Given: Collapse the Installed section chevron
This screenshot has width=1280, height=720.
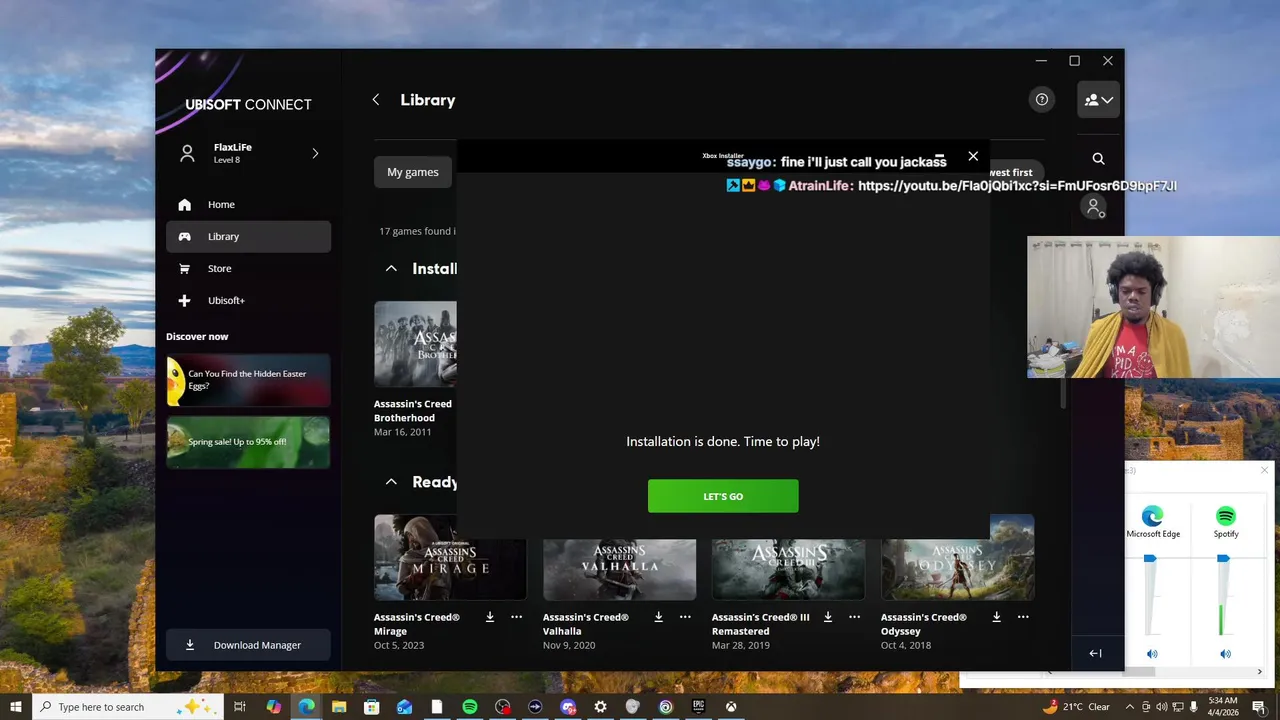Looking at the screenshot, I should 391,269.
